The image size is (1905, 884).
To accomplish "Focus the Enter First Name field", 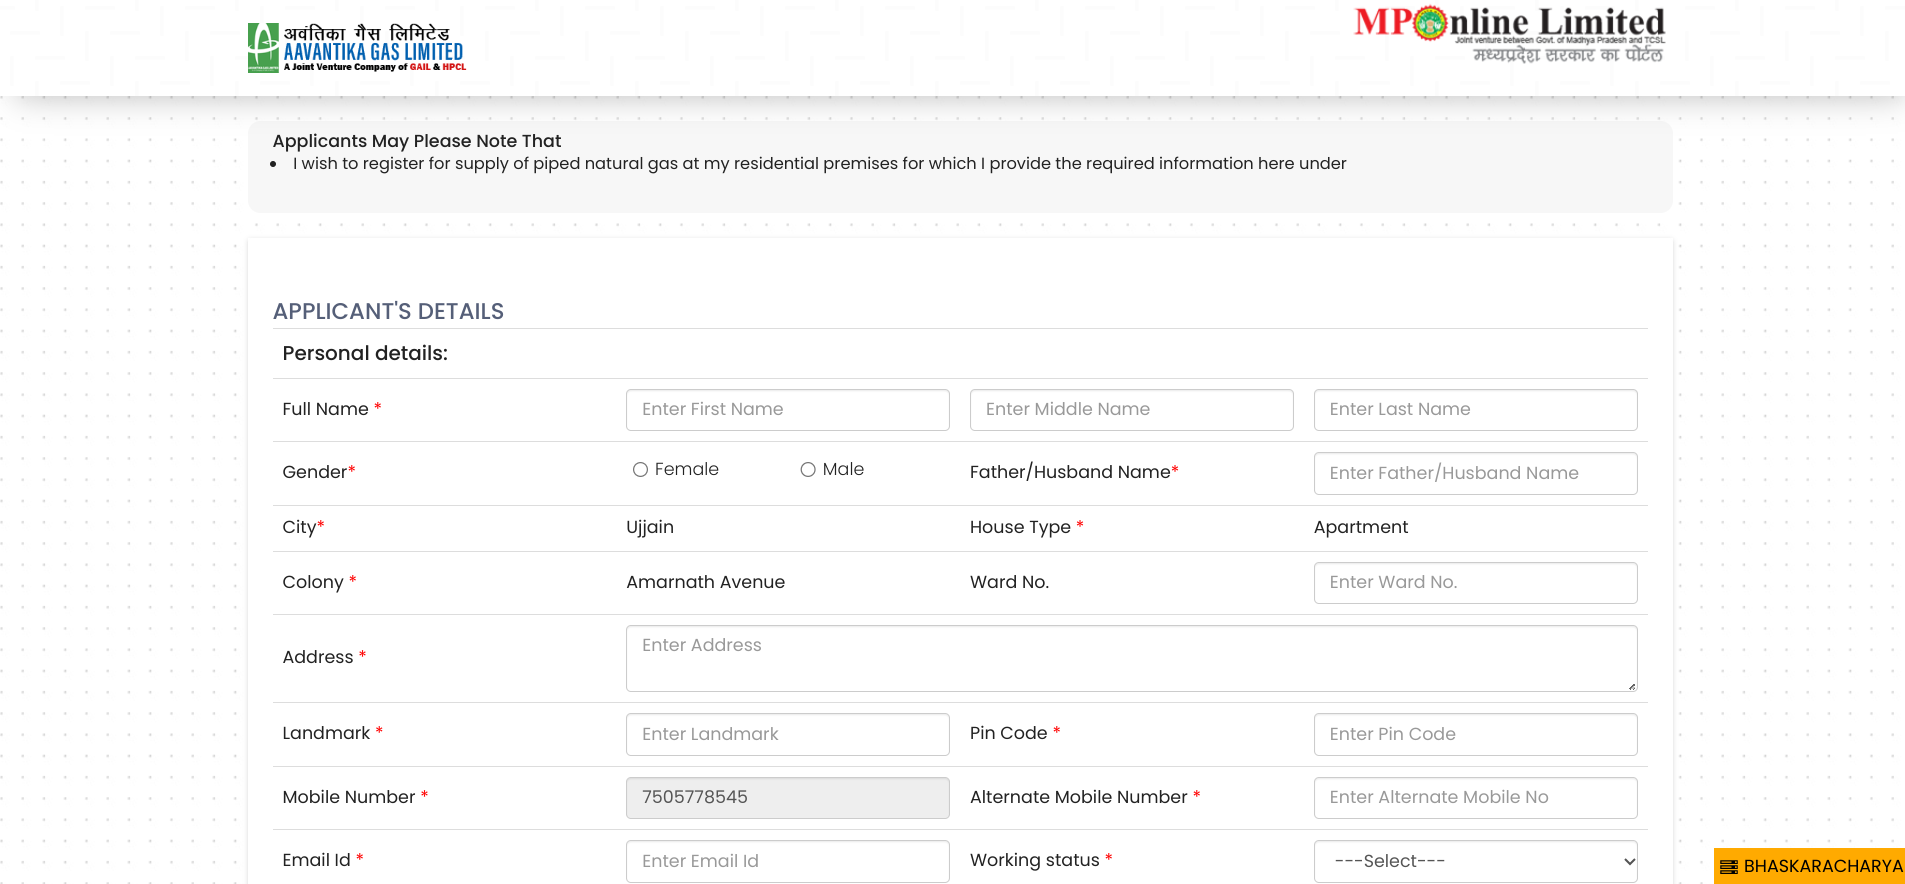I will click(787, 410).
